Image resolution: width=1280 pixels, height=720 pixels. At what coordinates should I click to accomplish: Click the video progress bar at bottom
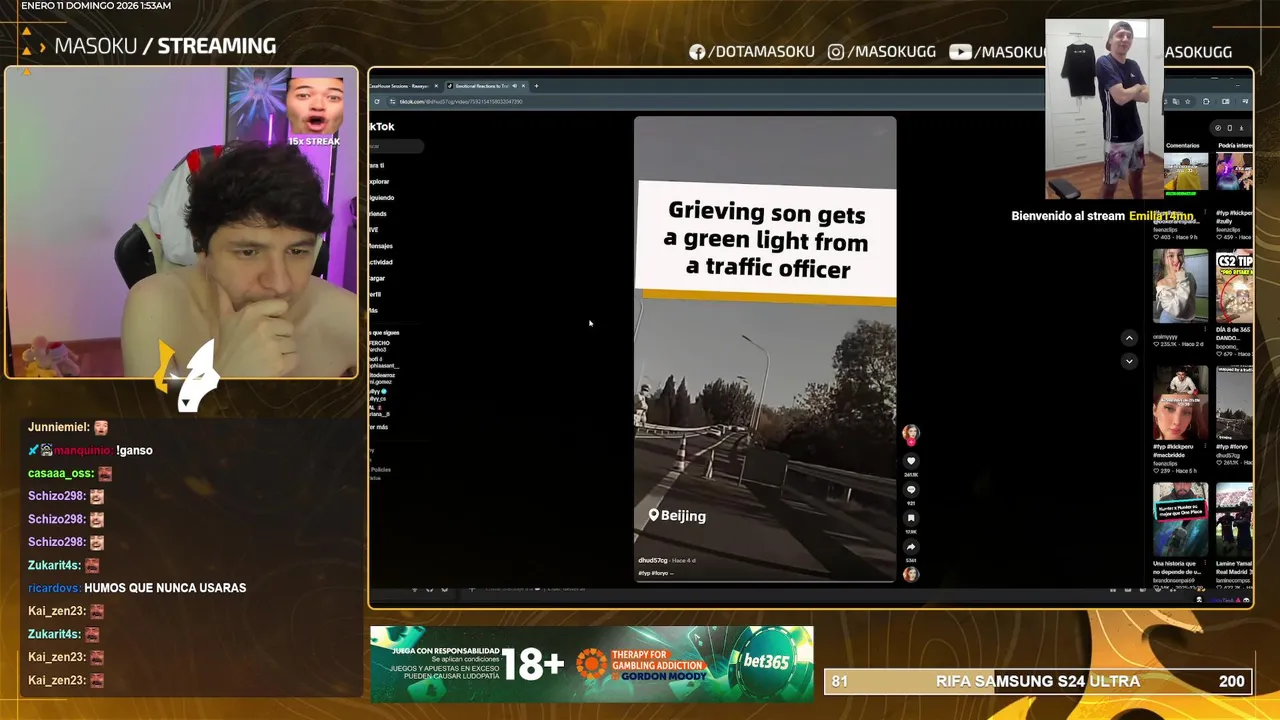click(765, 581)
